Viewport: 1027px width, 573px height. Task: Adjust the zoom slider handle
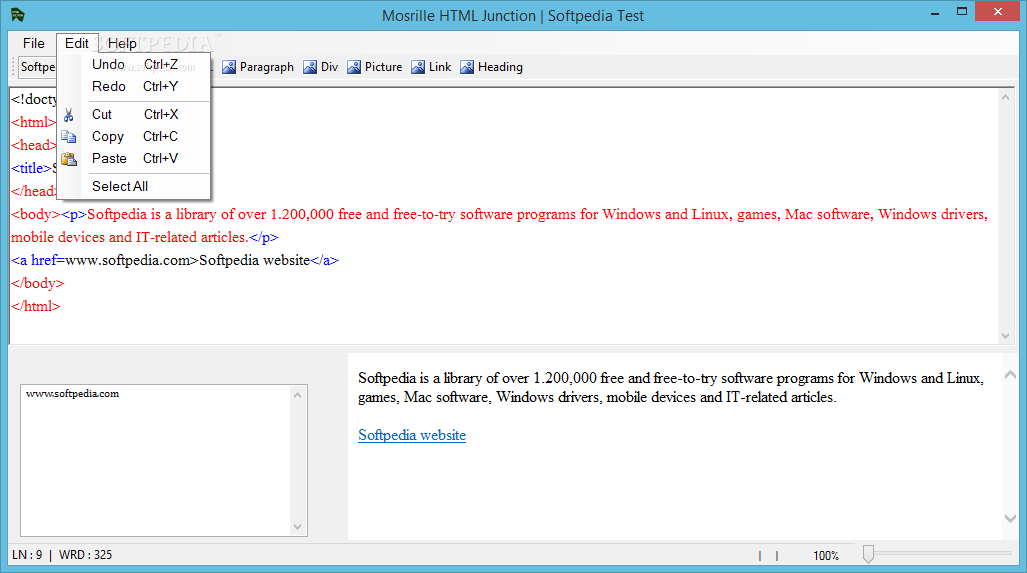pyautogui.click(x=868, y=554)
